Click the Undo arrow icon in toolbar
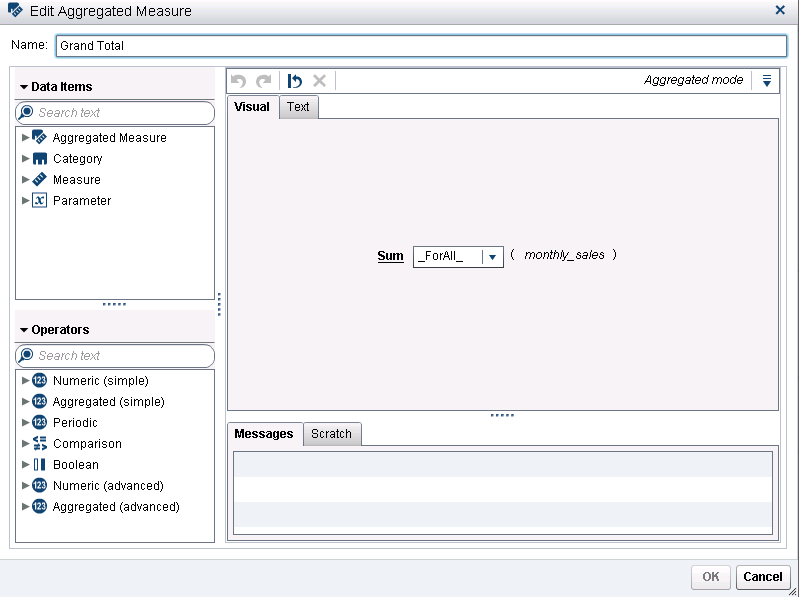 click(x=238, y=80)
